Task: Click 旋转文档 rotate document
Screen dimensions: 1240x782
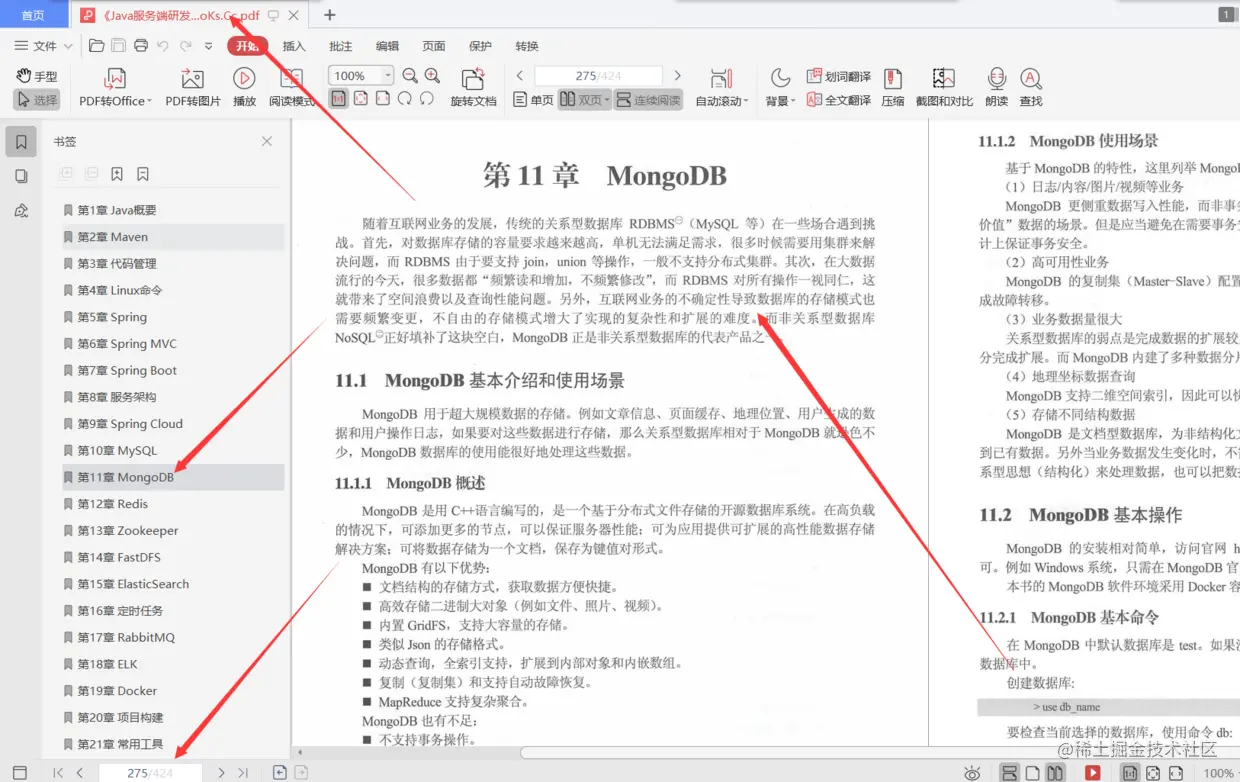Action: pyautogui.click(x=473, y=88)
